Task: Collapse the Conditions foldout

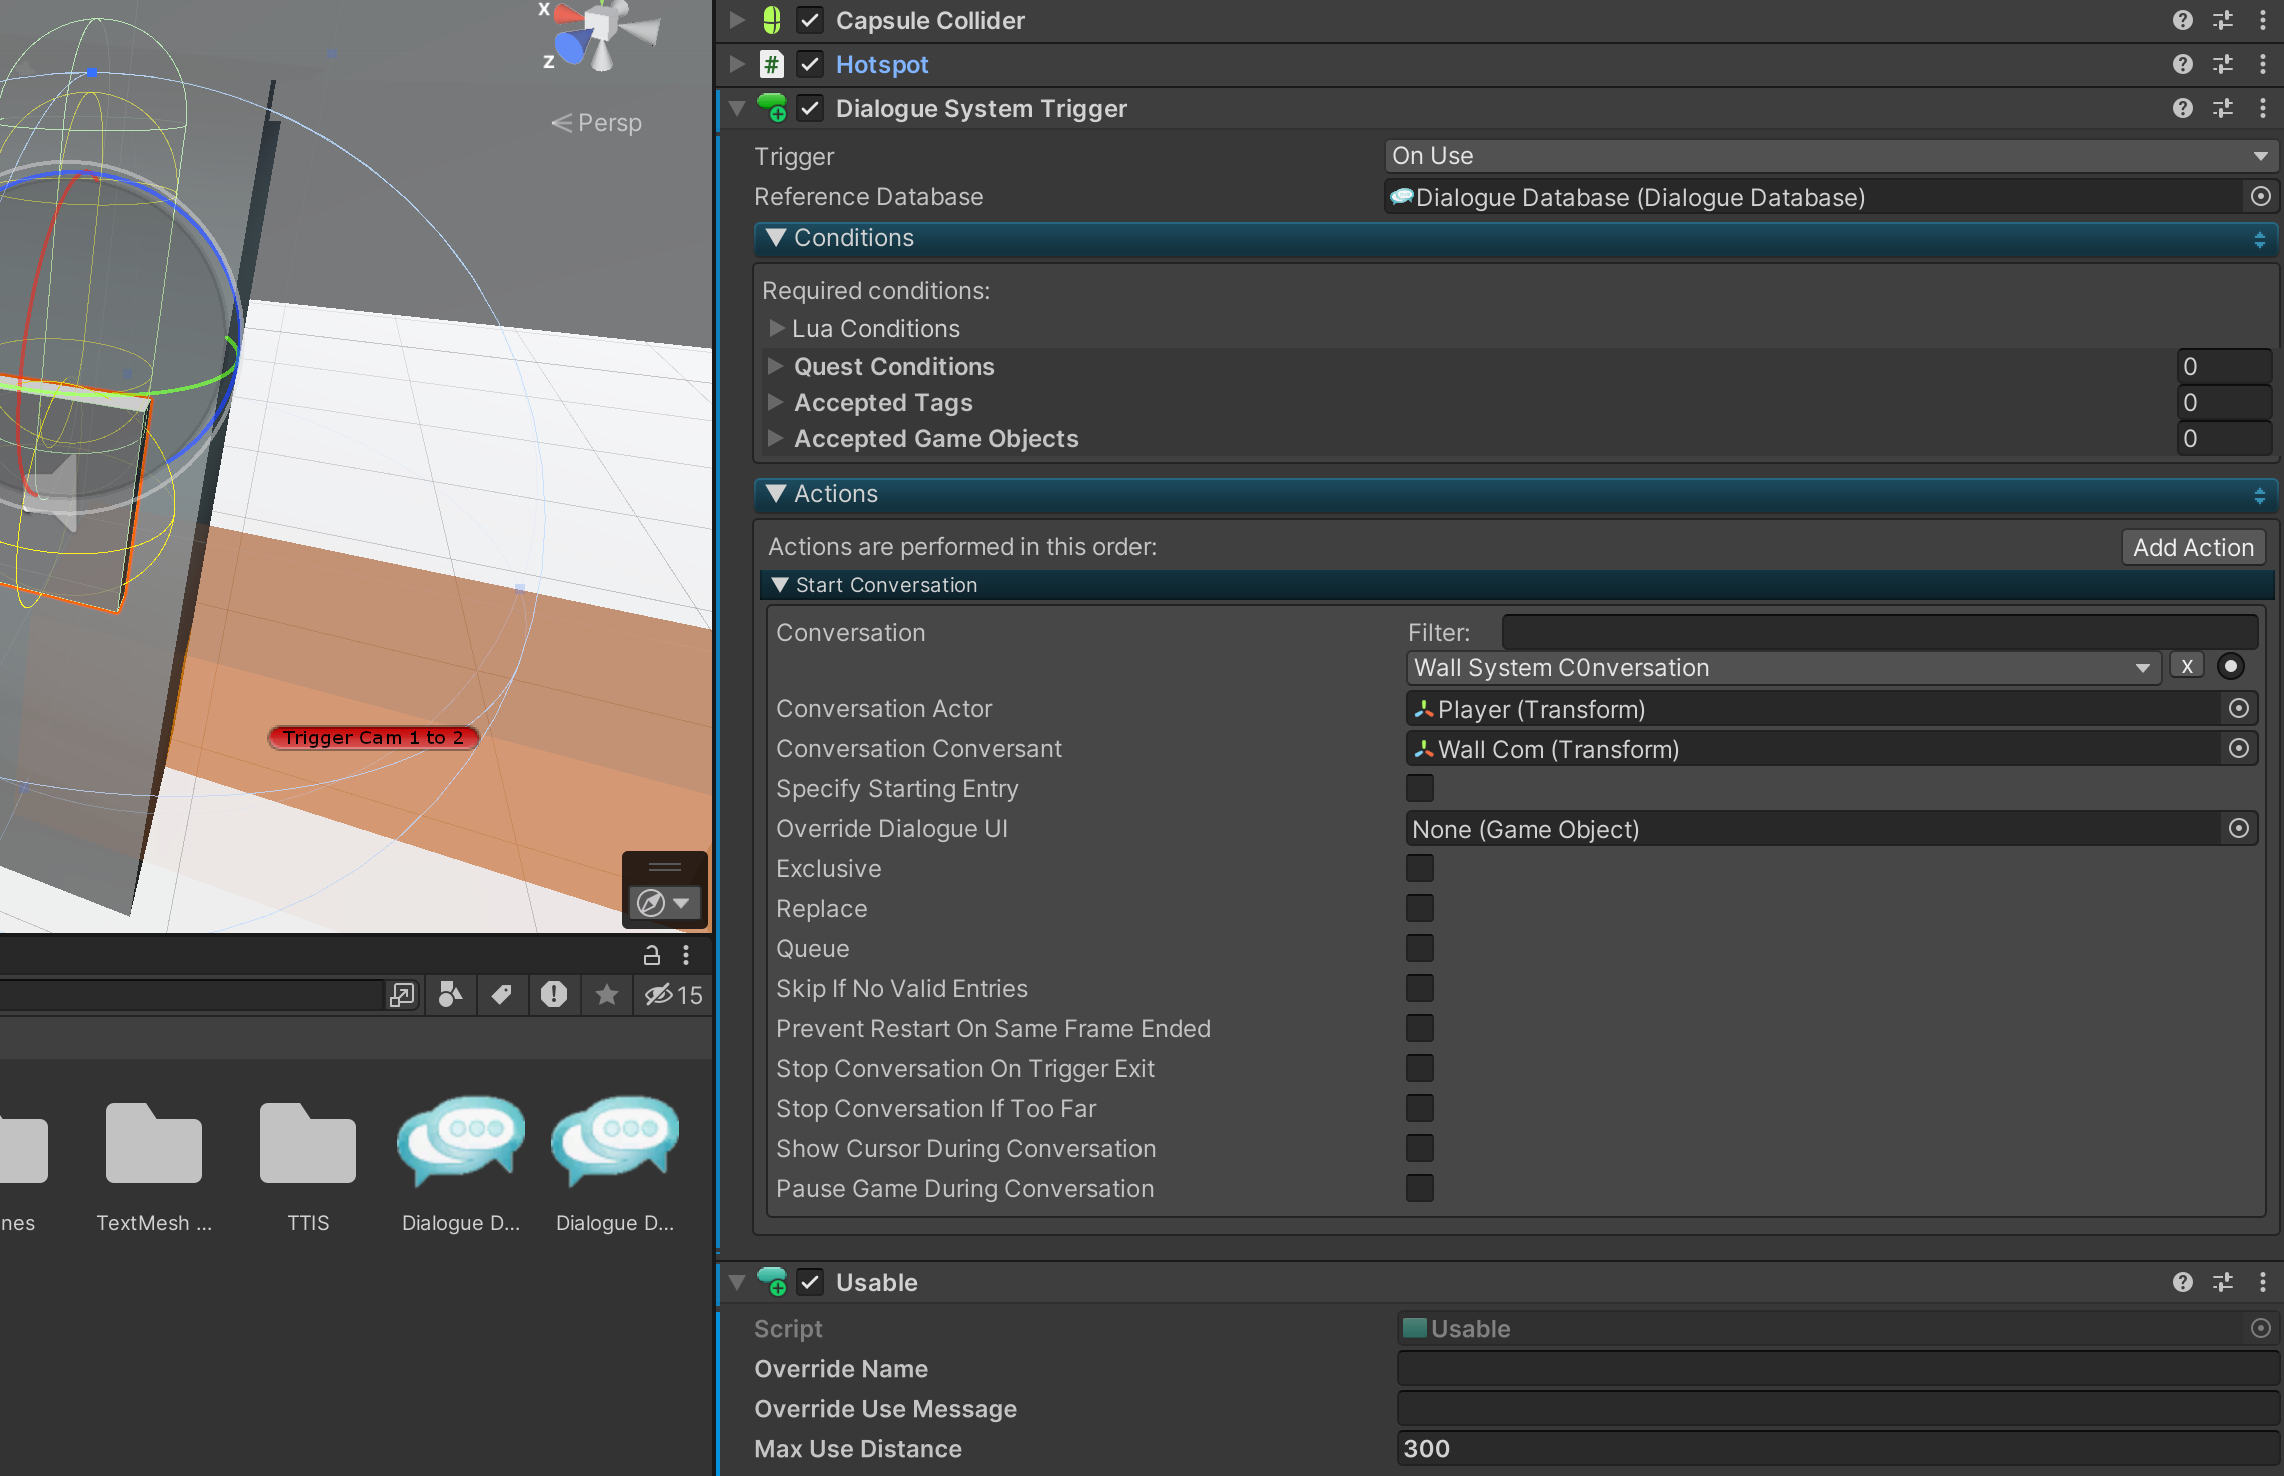Action: click(x=775, y=238)
